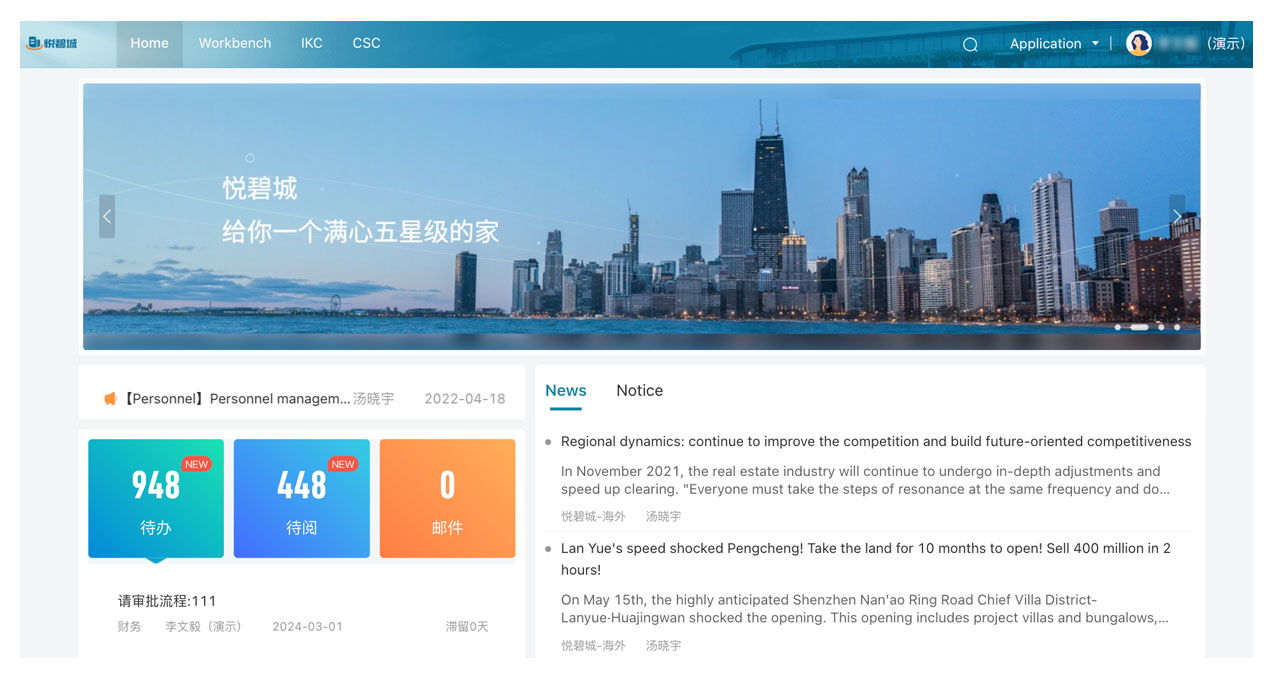The height and width of the screenshot is (676, 1274).
Task: Click the NEW badge on 448 card
Action: point(343,464)
